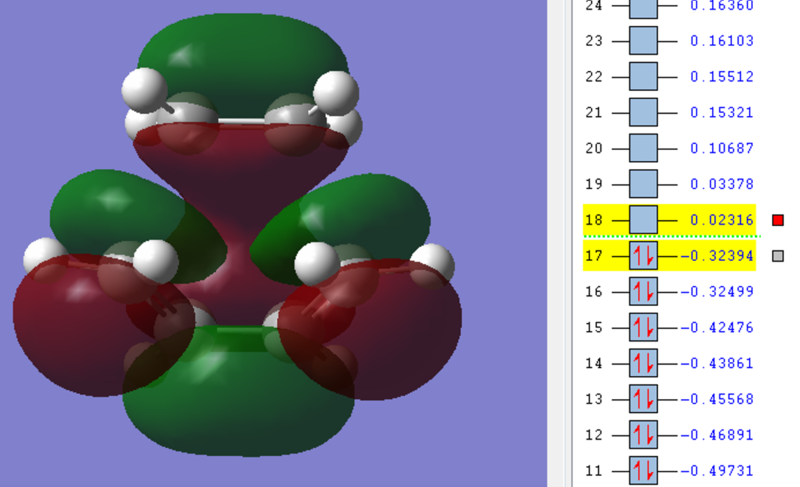Viewport: 800px width, 487px height.
Task: Click orbital number label 13
Action: click(594, 399)
